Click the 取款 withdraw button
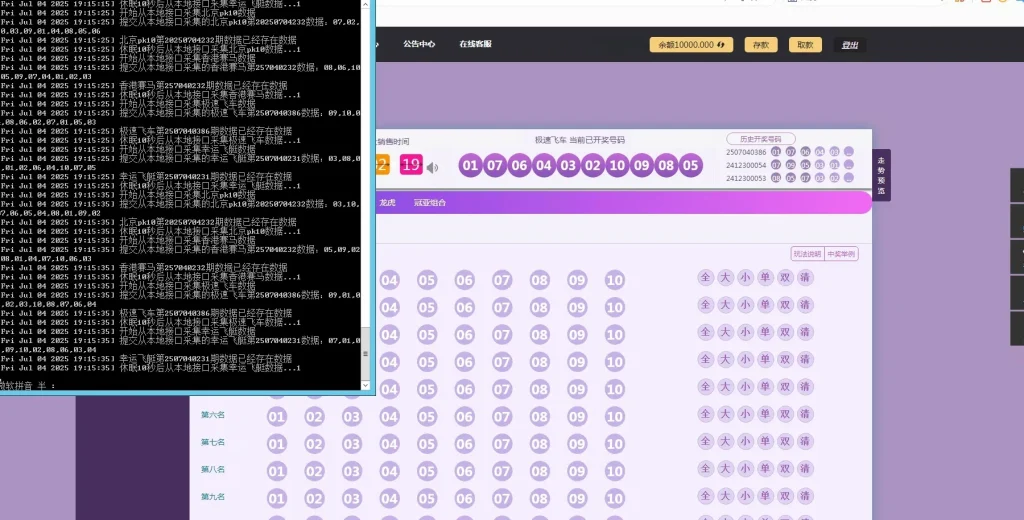This screenshot has width=1024, height=520. point(804,45)
